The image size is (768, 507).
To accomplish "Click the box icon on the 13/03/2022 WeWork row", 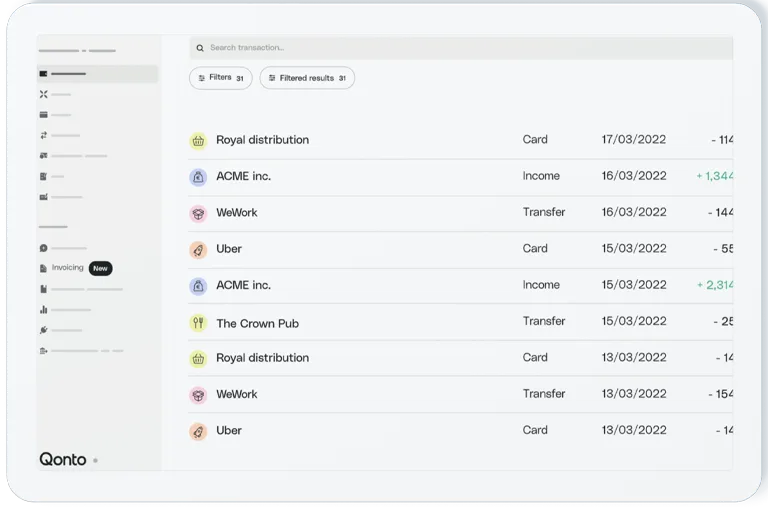I will coord(198,395).
